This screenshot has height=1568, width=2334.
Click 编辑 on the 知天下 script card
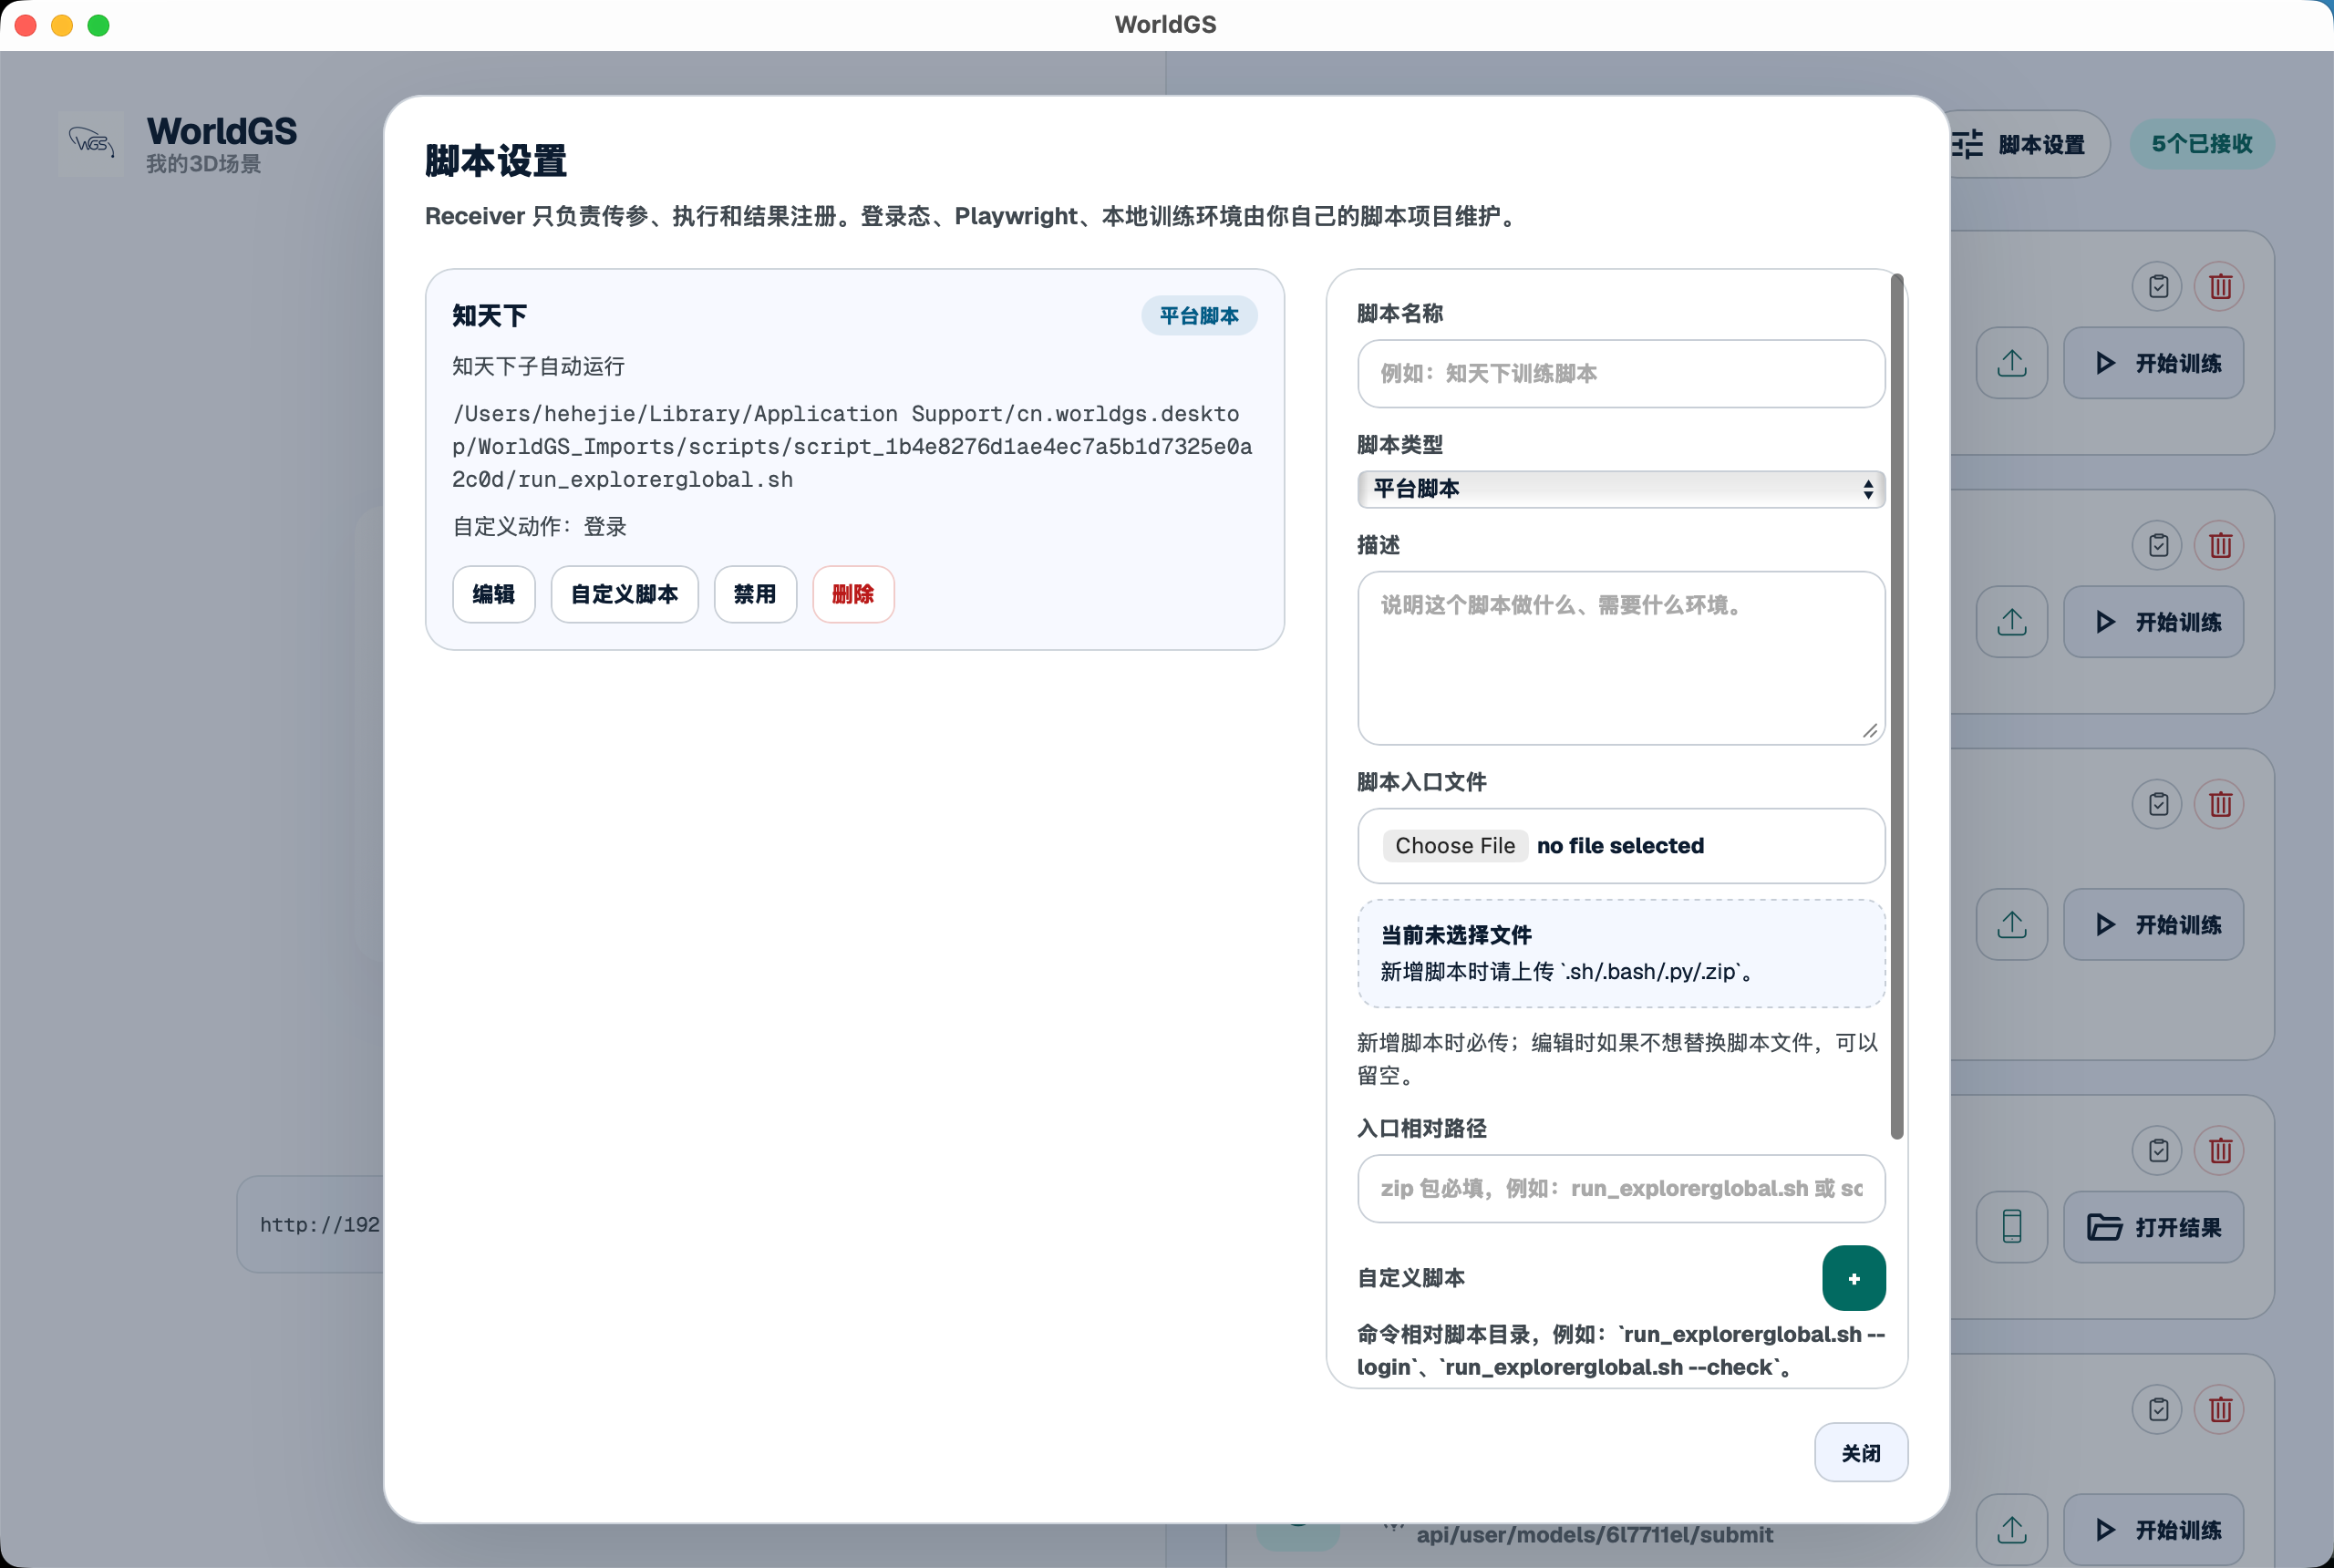tap(493, 595)
